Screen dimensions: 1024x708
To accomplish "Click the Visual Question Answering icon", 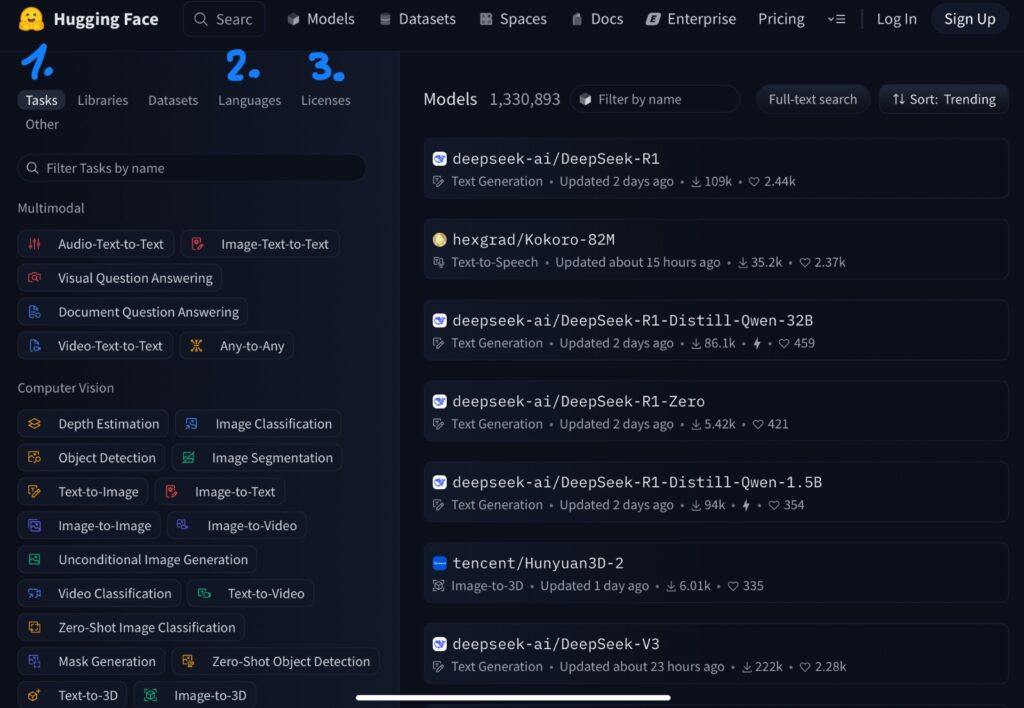I will point(35,278).
